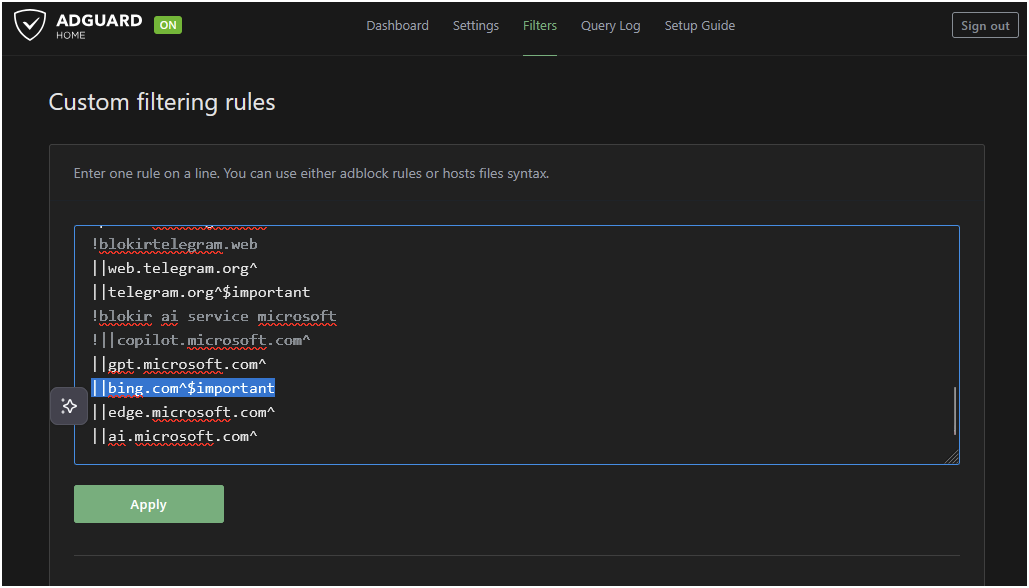Open the Filters menu
Viewport: 1029px width, 588px height.
tap(540, 26)
